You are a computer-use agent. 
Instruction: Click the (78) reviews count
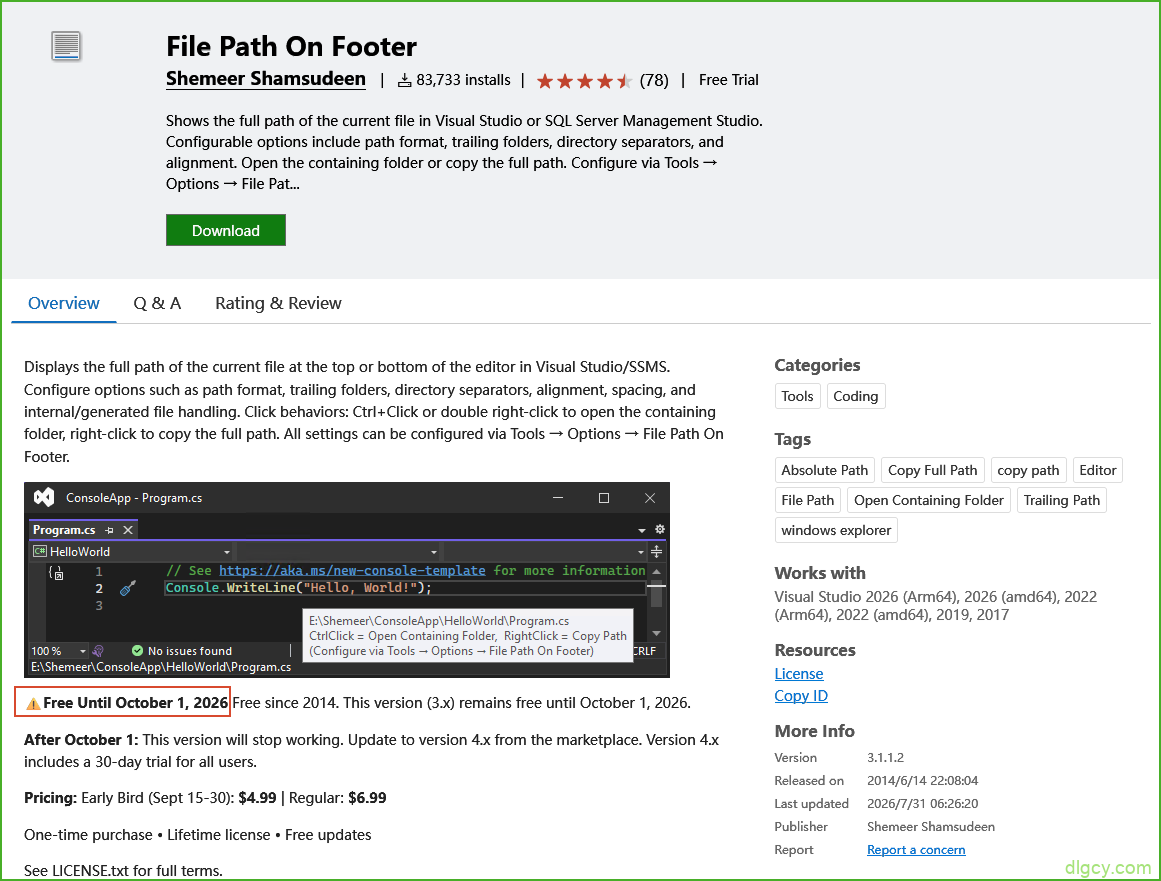pos(654,80)
